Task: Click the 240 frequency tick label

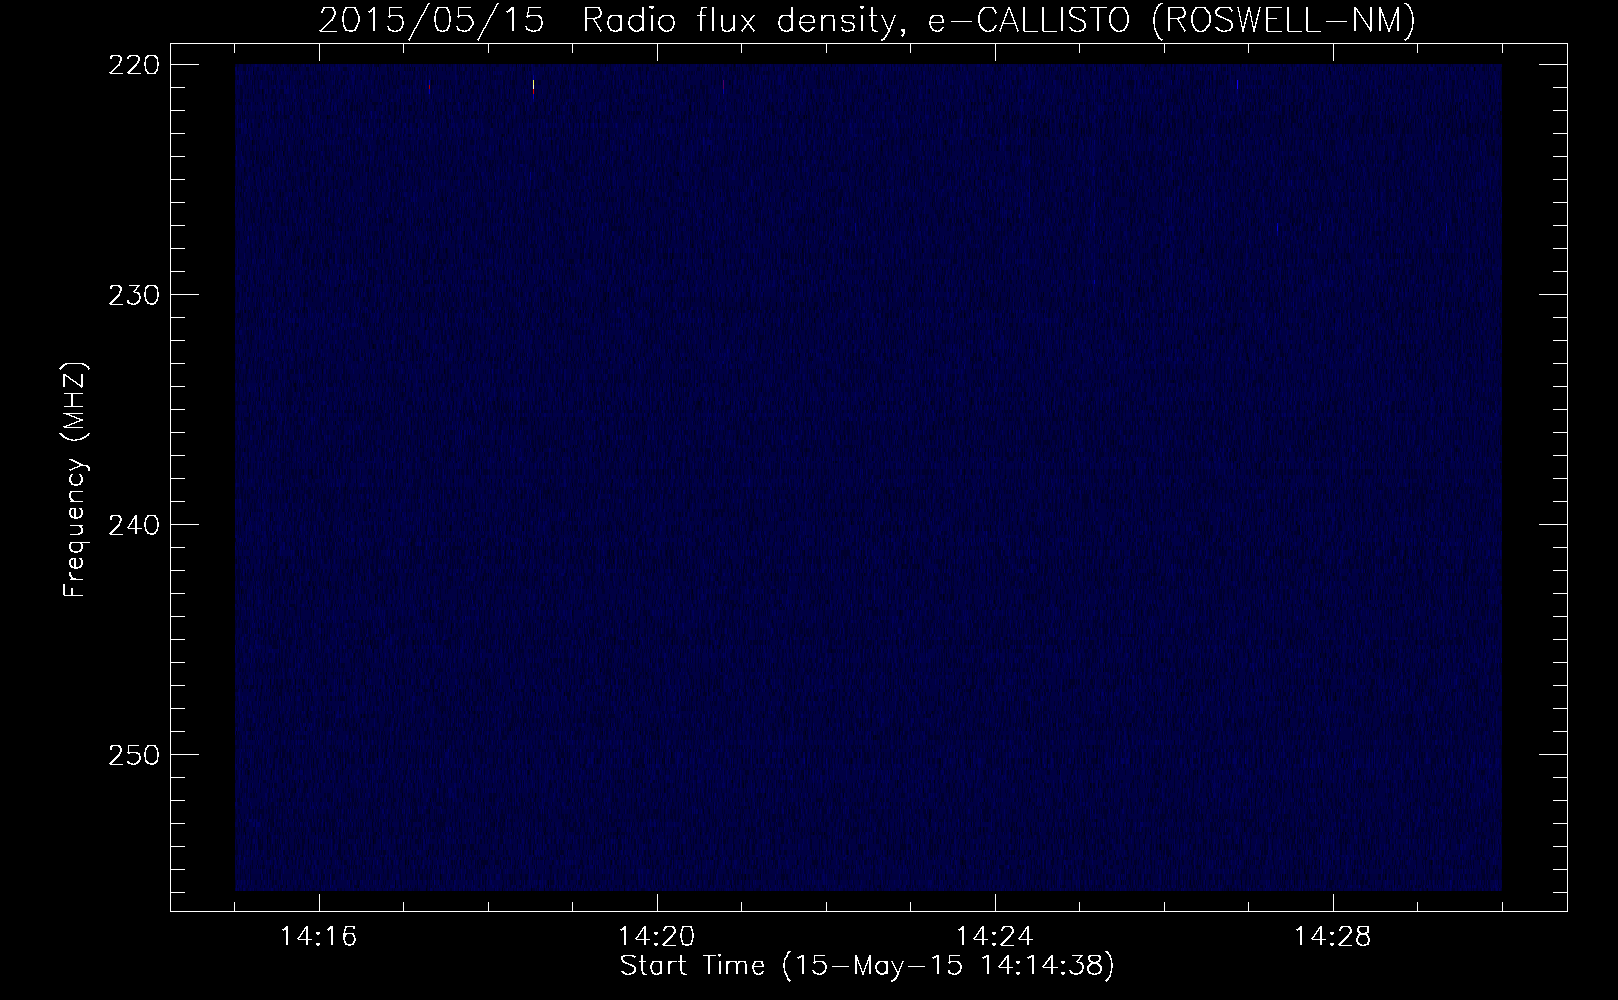Action: 132,525
